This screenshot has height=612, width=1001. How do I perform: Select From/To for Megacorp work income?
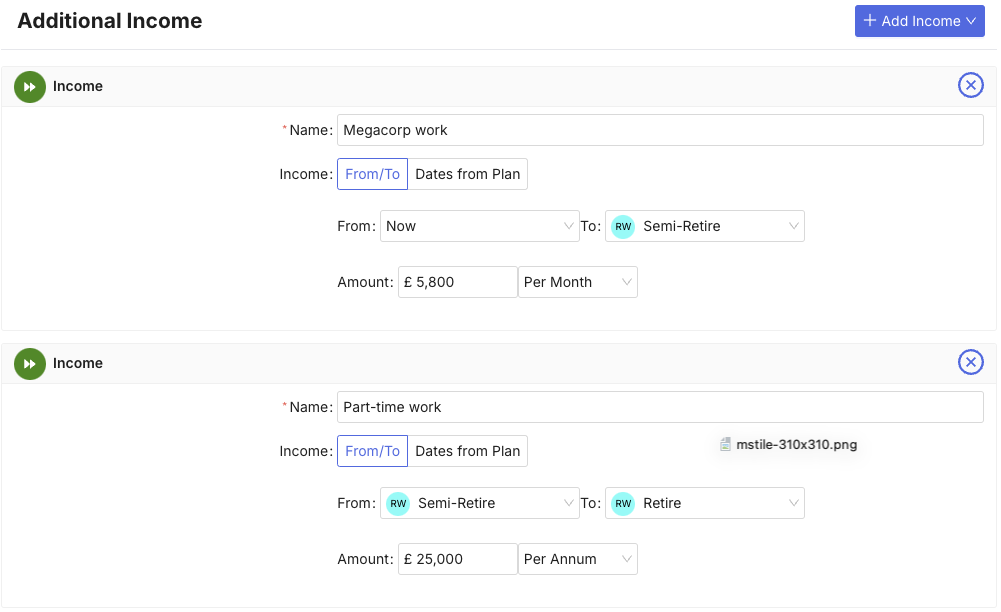pyautogui.click(x=372, y=174)
